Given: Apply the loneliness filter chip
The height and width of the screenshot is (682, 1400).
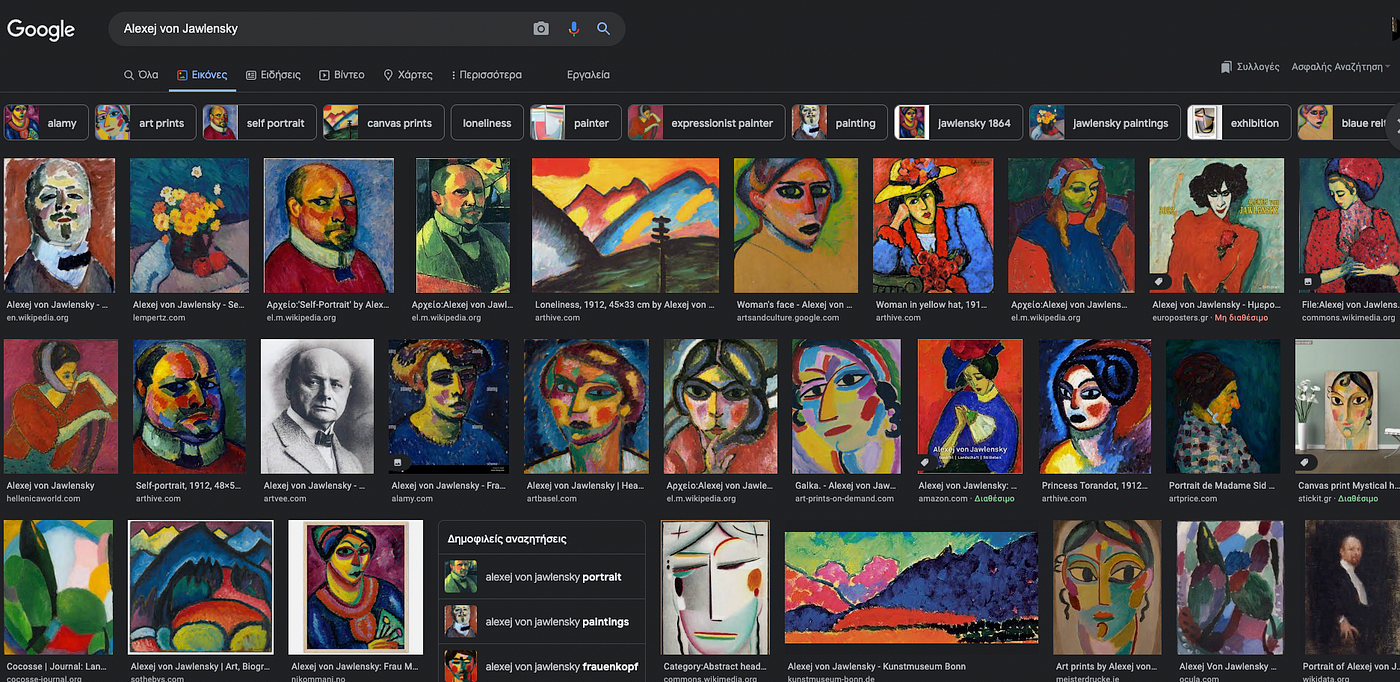Looking at the screenshot, I should tap(487, 123).
